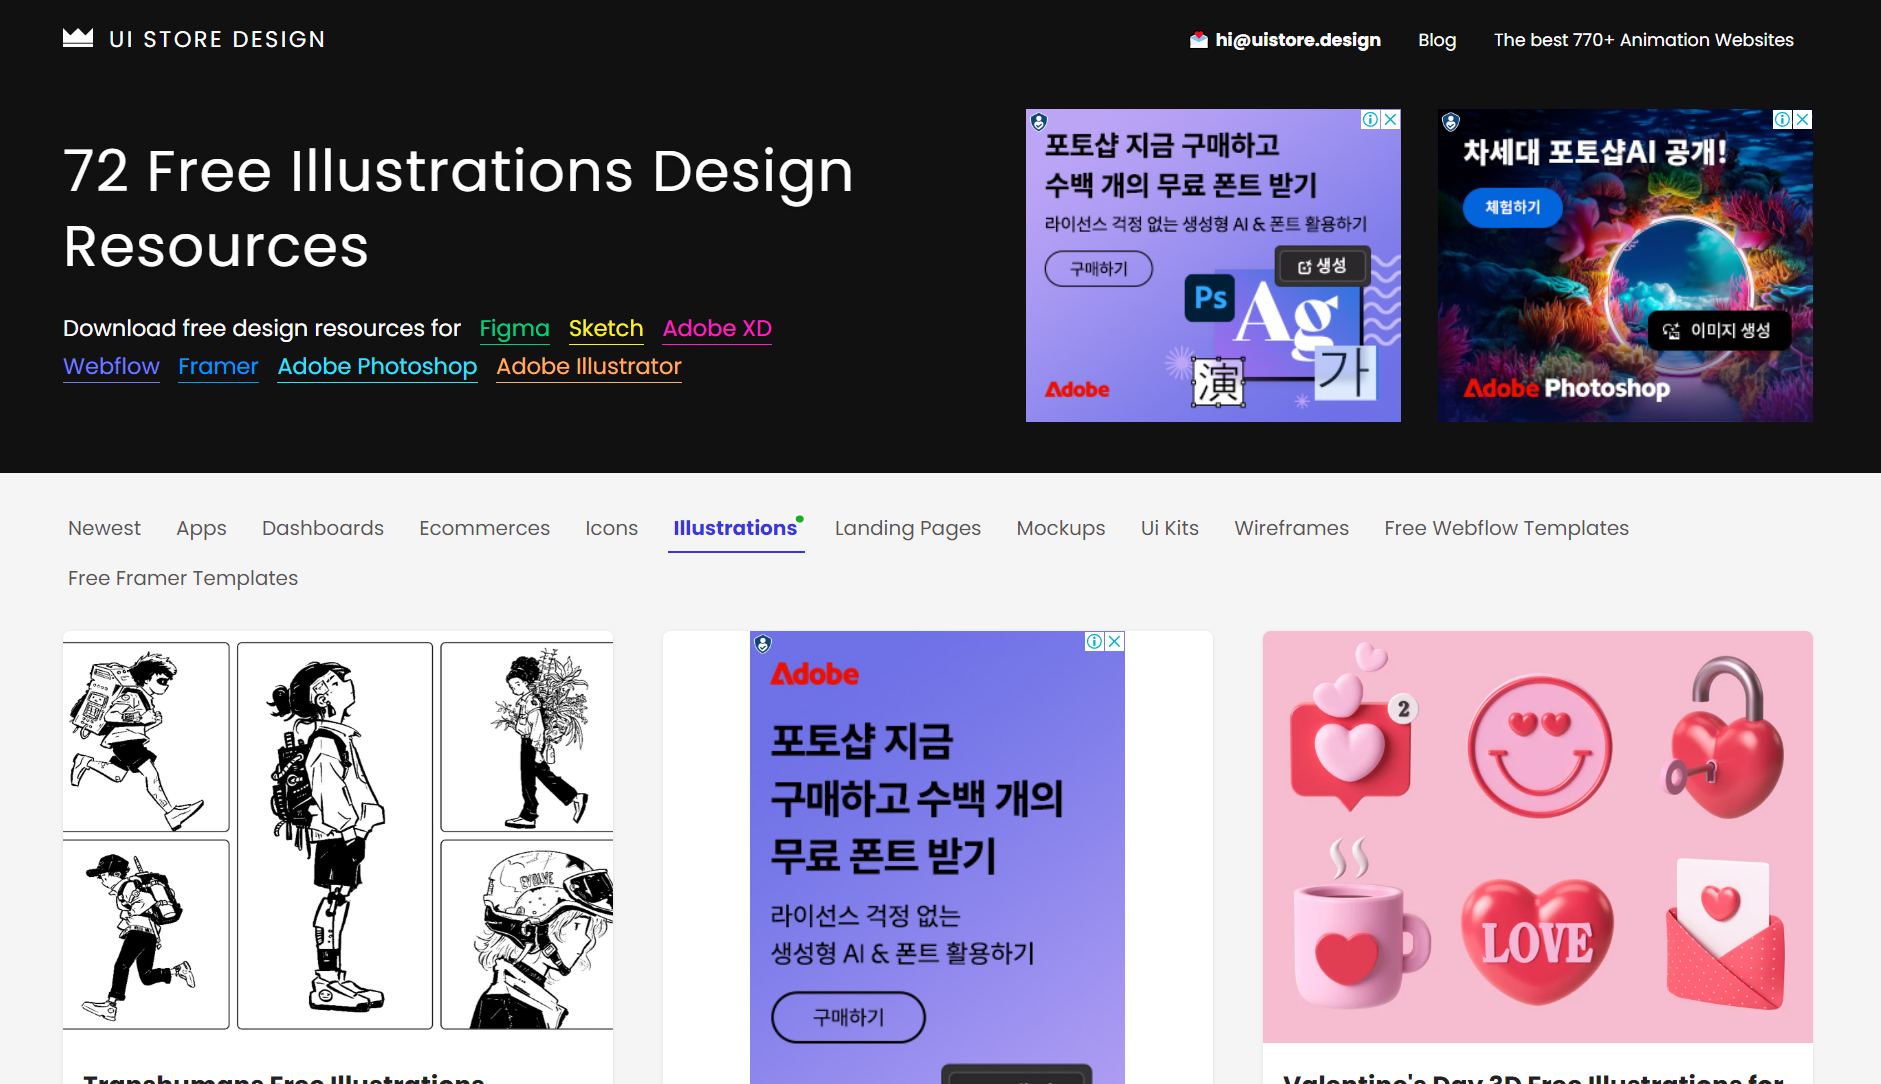Screen dimensions: 1881x1084
Task: Open Free Framer Templates tab
Action: point(183,578)
